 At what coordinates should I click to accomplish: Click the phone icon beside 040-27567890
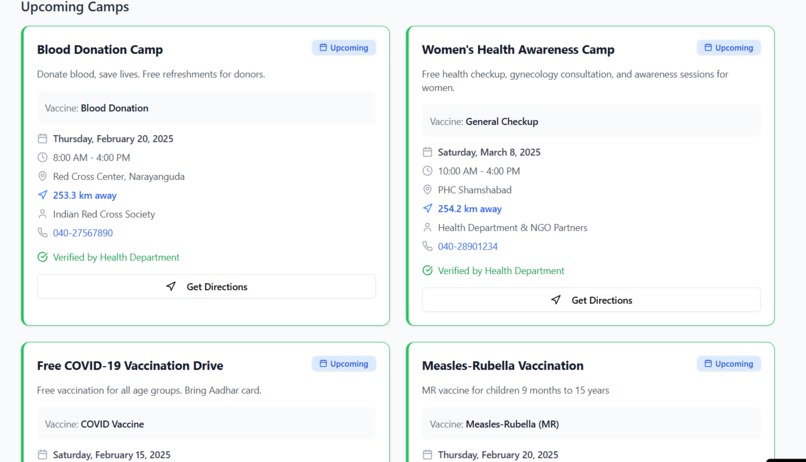point(42,233)
